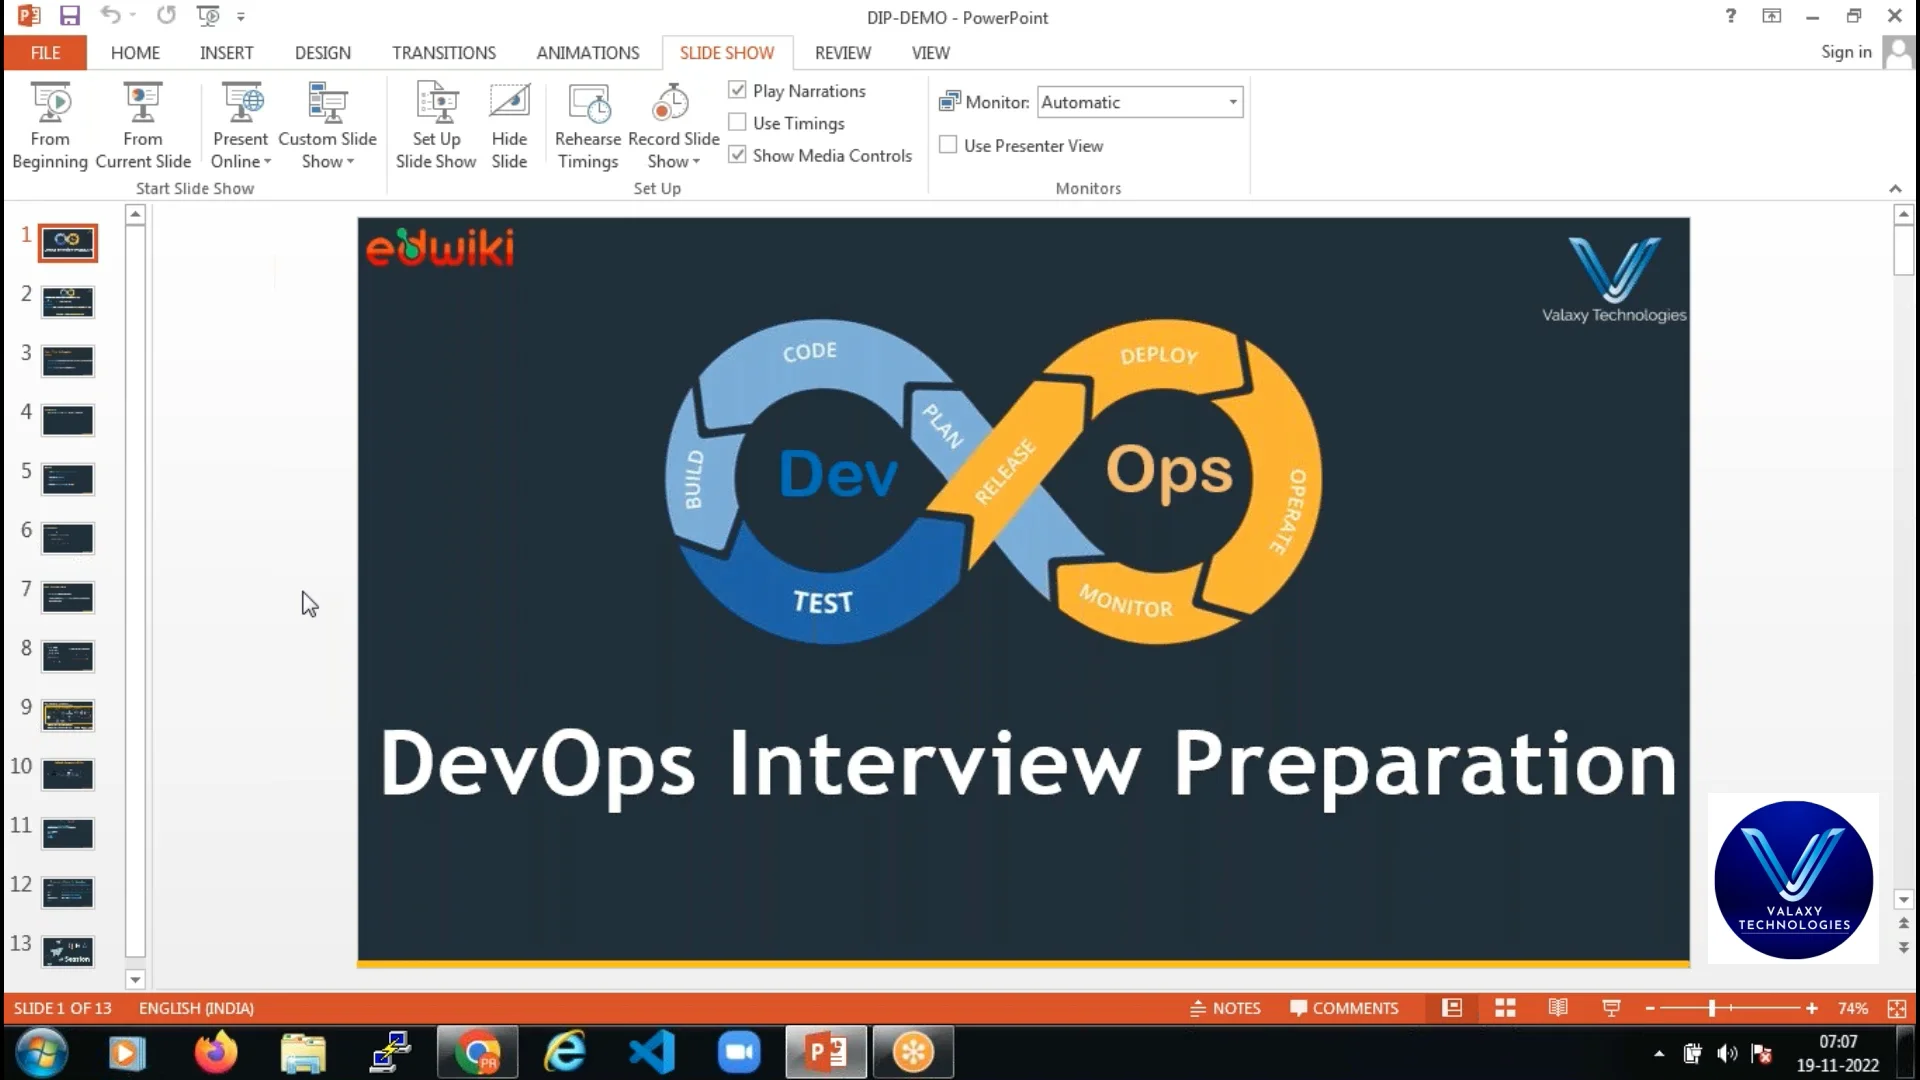The image size is (1920, 1080).
Task: Show hidden system tray icons
Action: click(x=1659, y=1053)
